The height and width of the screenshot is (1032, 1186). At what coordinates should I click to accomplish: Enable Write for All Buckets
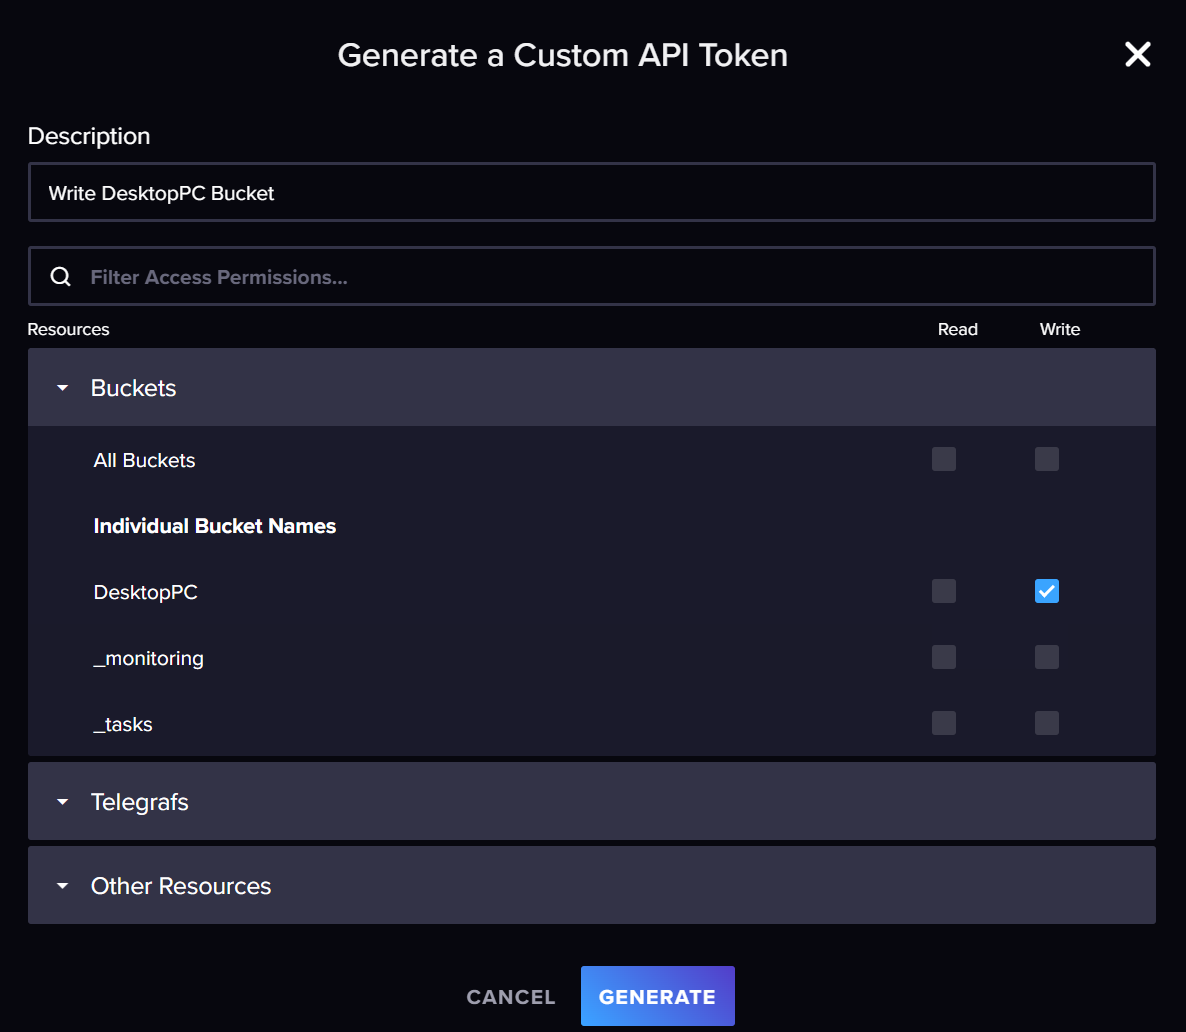(1046, 459)
